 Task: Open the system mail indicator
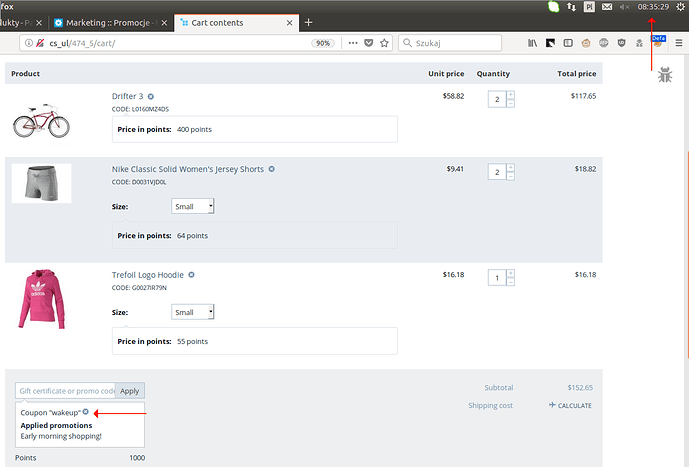pyautogui.click(x=607, y=7)
